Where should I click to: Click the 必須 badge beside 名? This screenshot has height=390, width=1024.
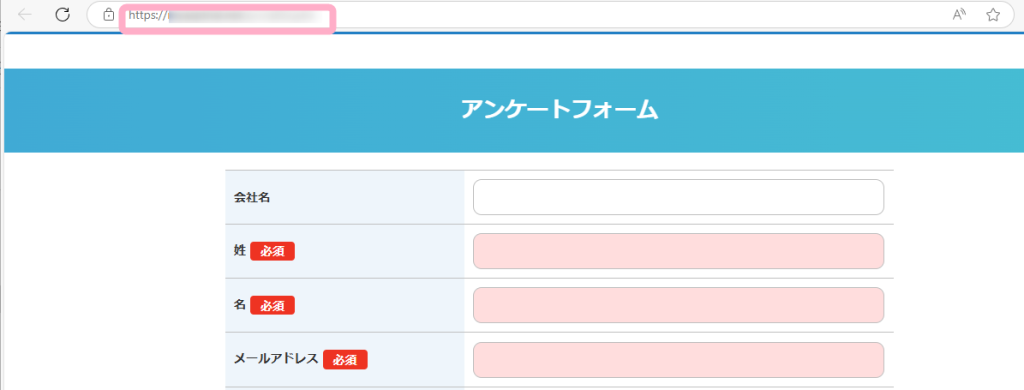272,305
